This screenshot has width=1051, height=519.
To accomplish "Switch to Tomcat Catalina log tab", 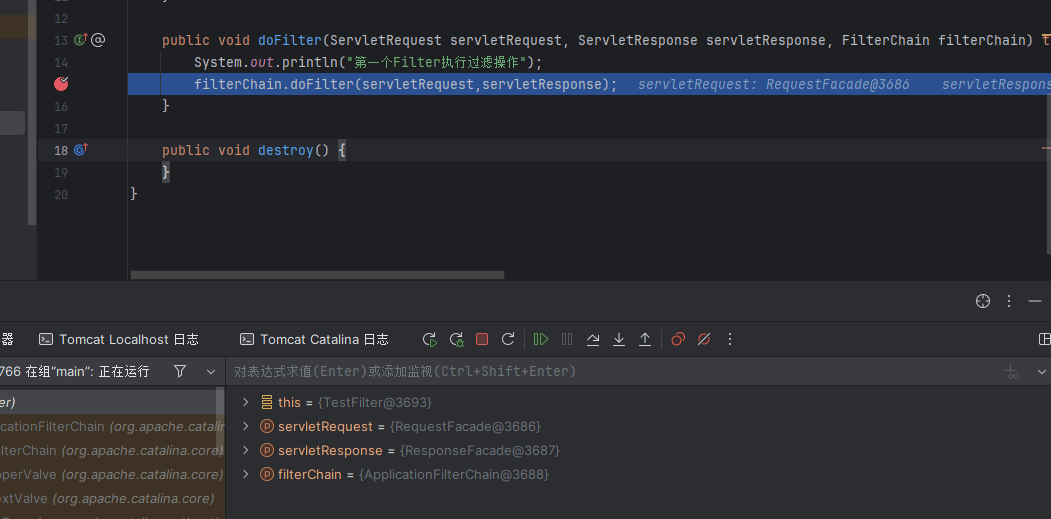I will click(x=314, y=340).
